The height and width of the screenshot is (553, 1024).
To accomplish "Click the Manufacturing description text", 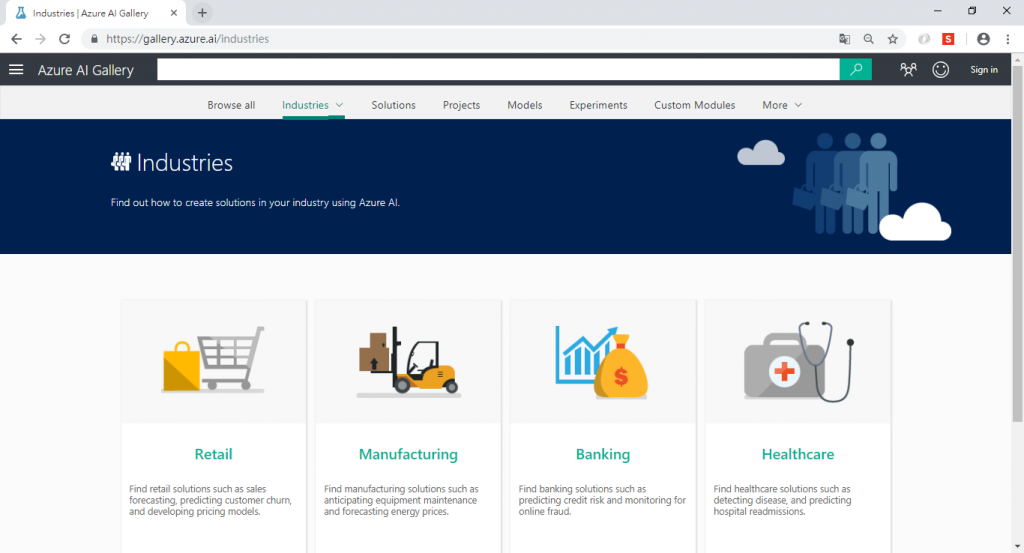I will tap(401, 500).
